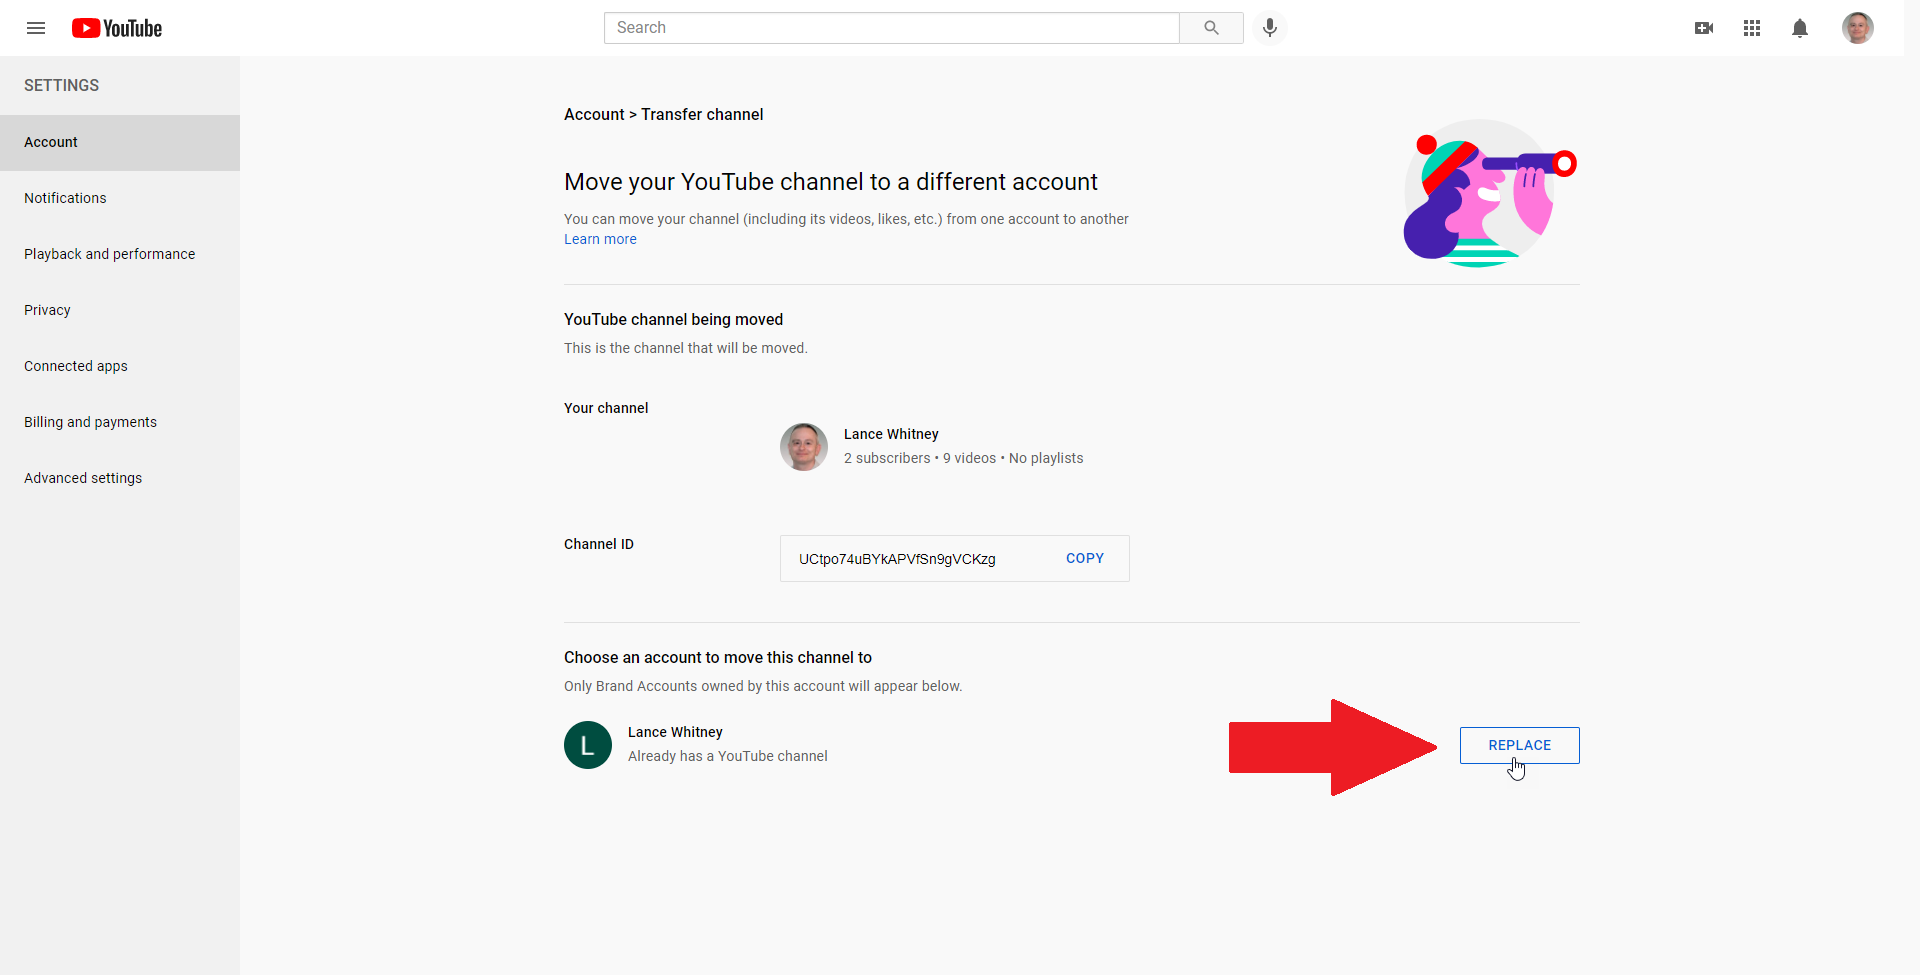This screenshot has width=1920, height=975.
Task: Focus the Search input field
Action: [892, 28]
